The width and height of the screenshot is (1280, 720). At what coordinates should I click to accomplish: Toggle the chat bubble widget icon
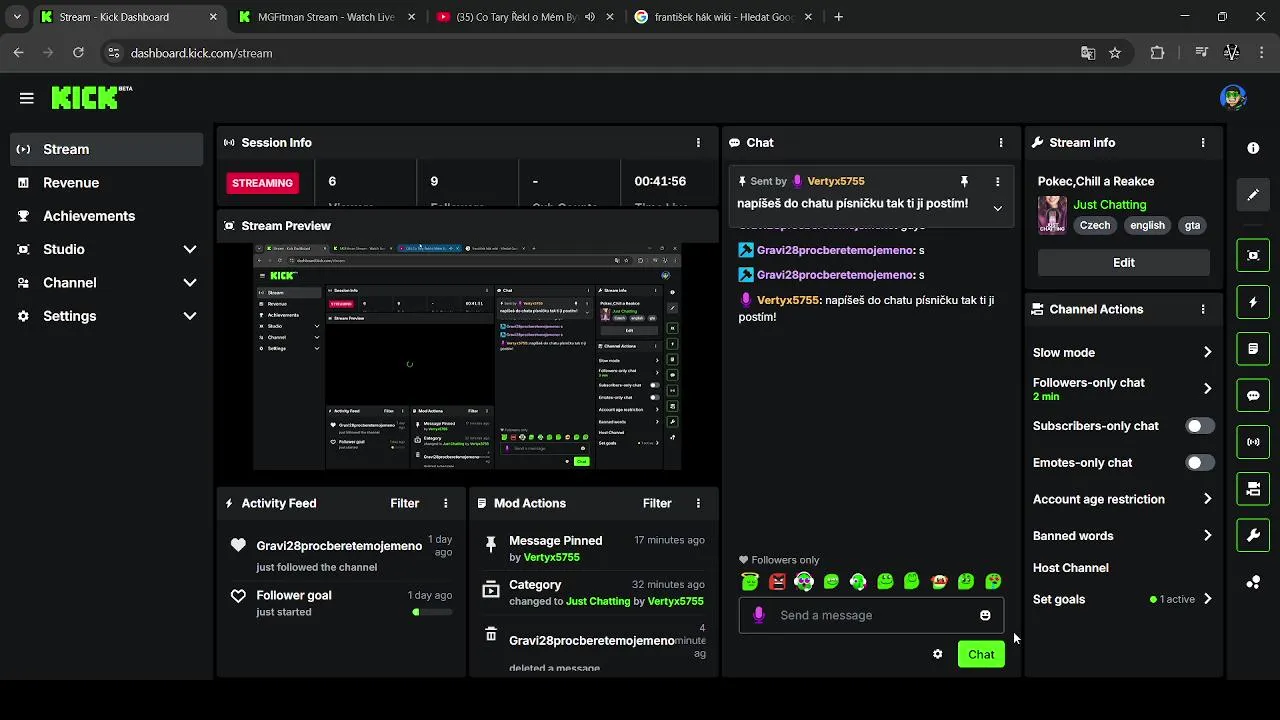click(1253, 395)
